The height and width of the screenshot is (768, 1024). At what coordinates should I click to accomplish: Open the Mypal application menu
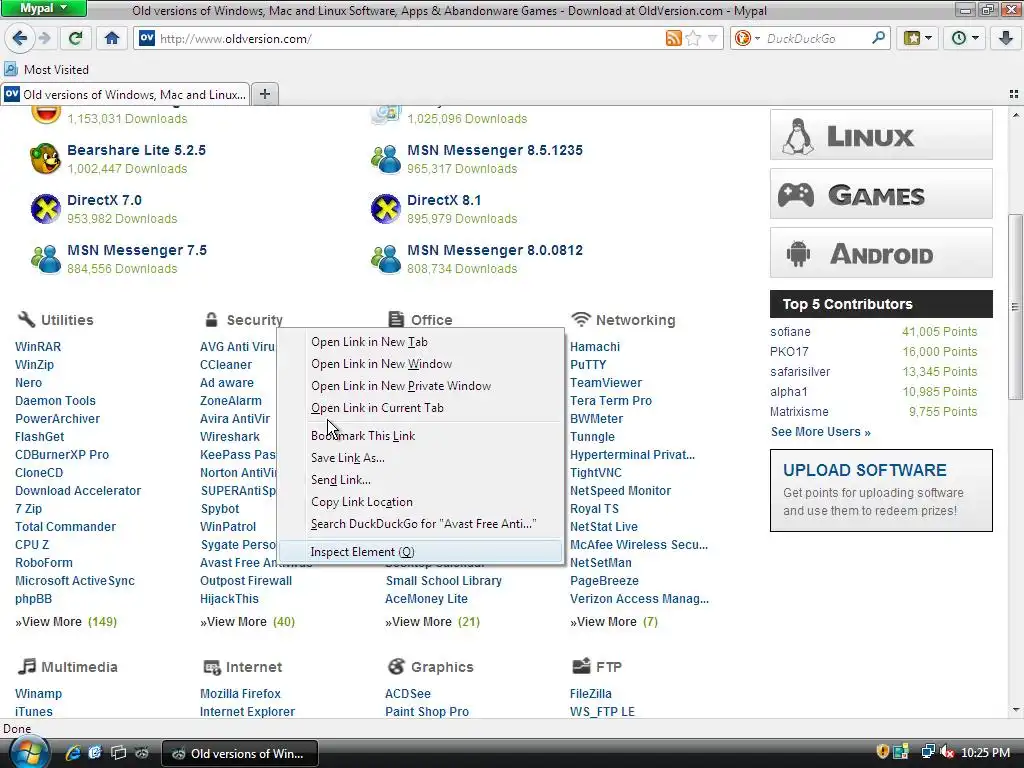click(43, 8)
